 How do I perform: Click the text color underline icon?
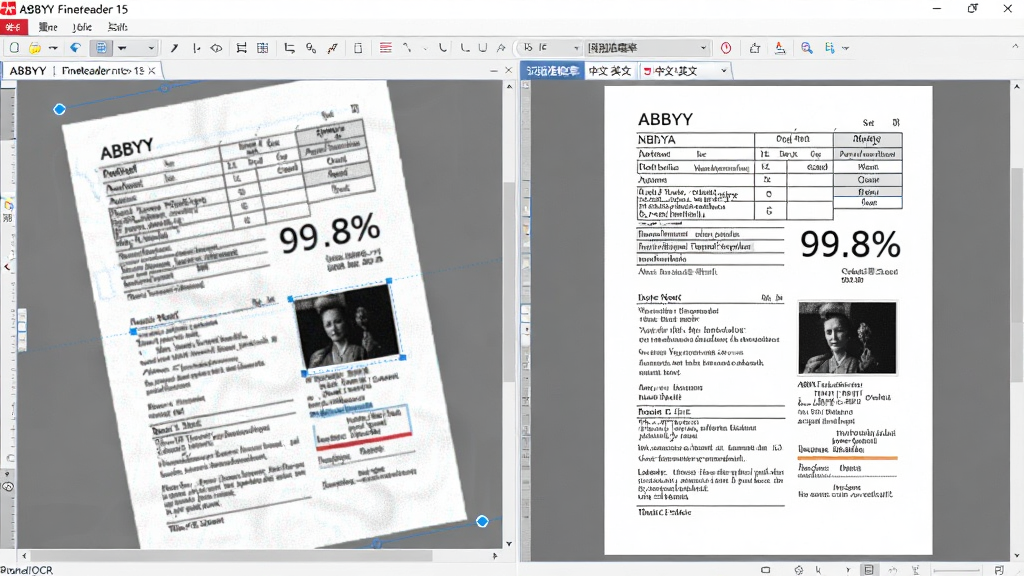pyautogui.click(x=780, y=48)
